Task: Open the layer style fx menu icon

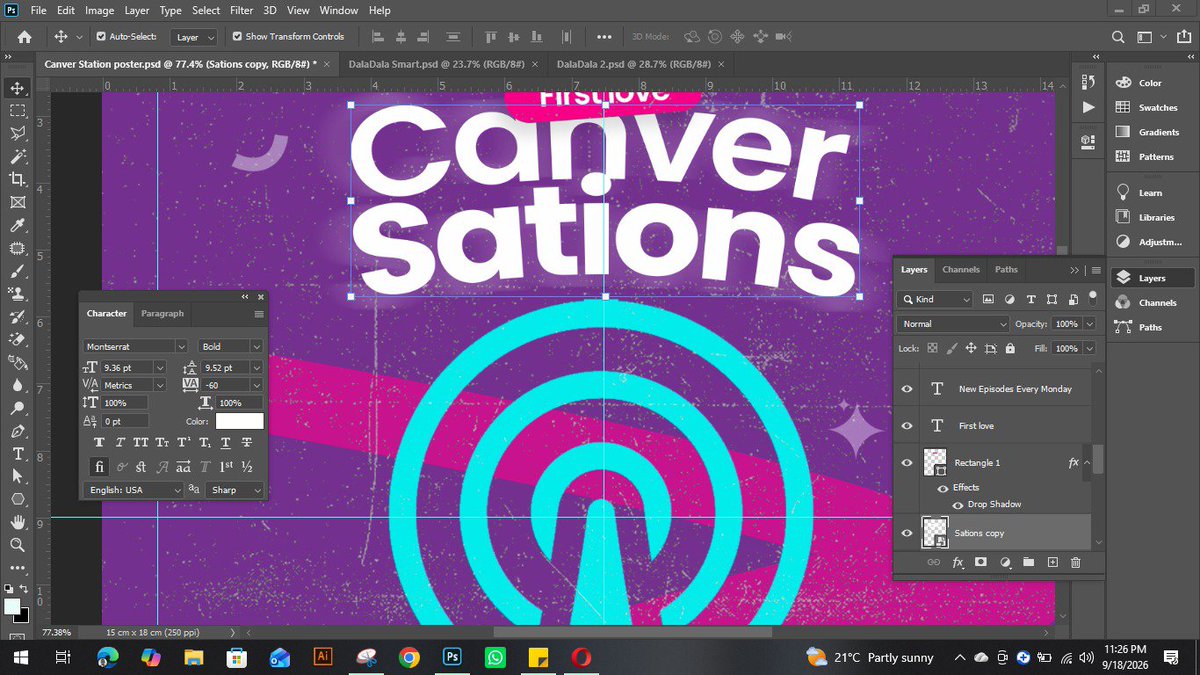Action: 957,563
